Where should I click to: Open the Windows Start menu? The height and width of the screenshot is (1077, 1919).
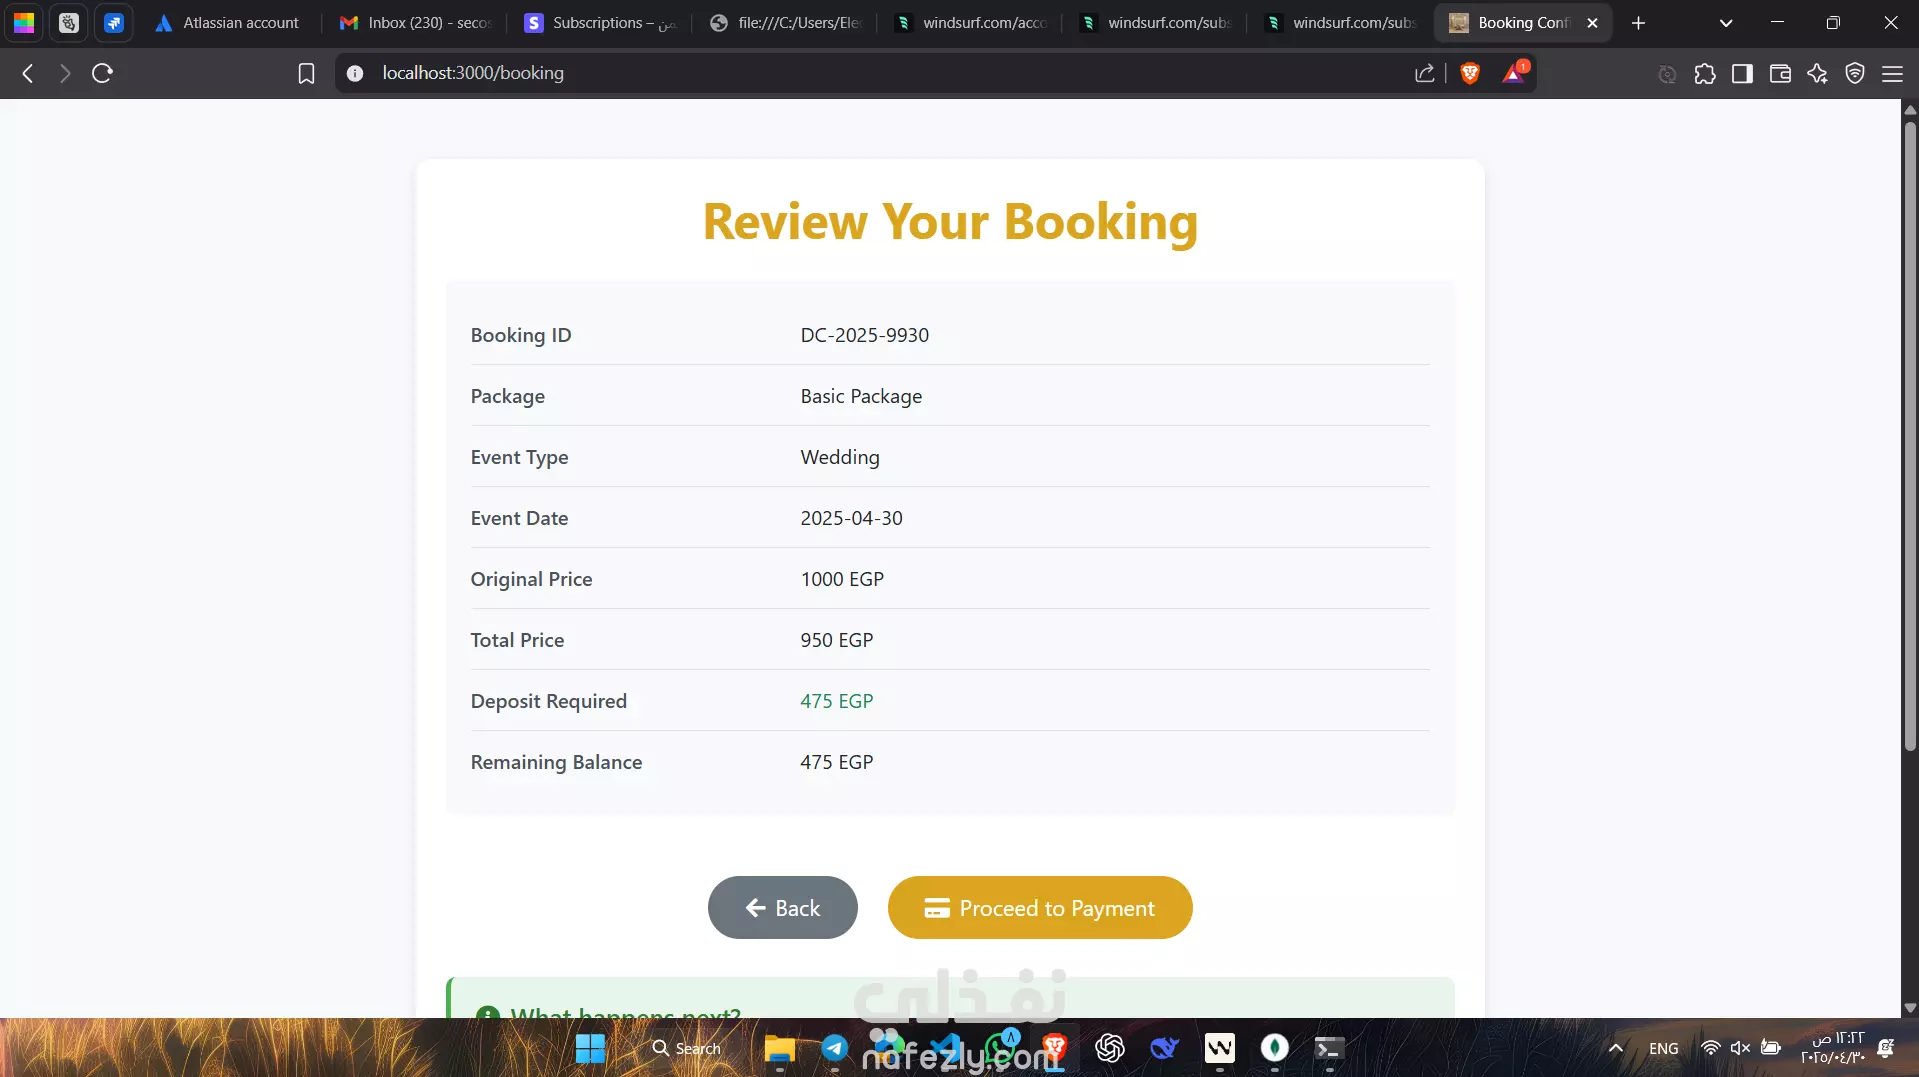pyautogui.click(x=590, y=1048)
